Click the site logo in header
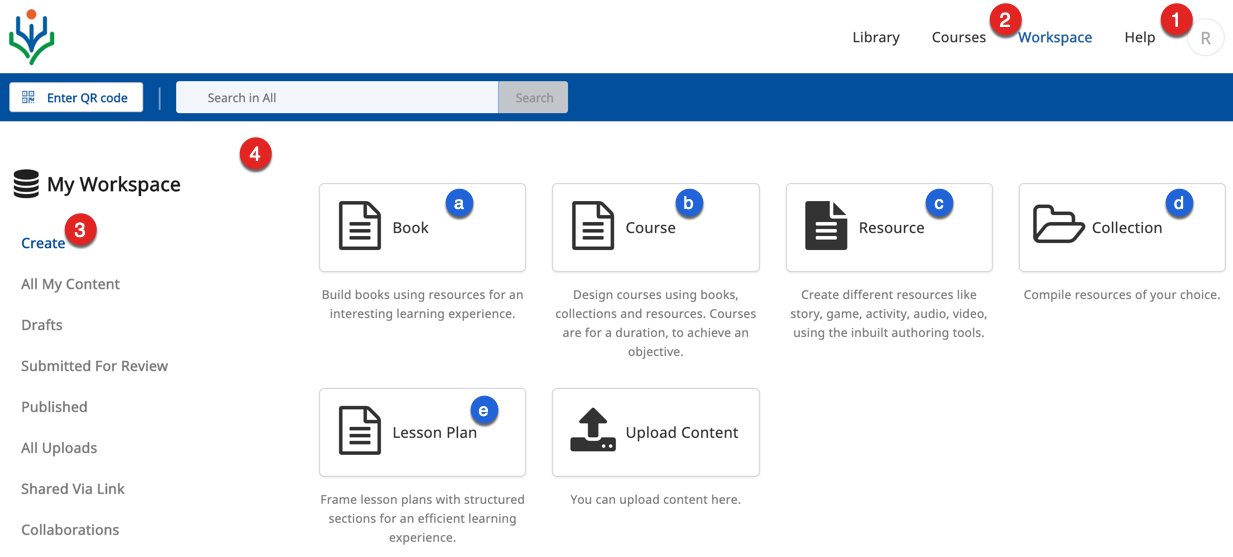The image size is (1233, 557). coord(32,37)
